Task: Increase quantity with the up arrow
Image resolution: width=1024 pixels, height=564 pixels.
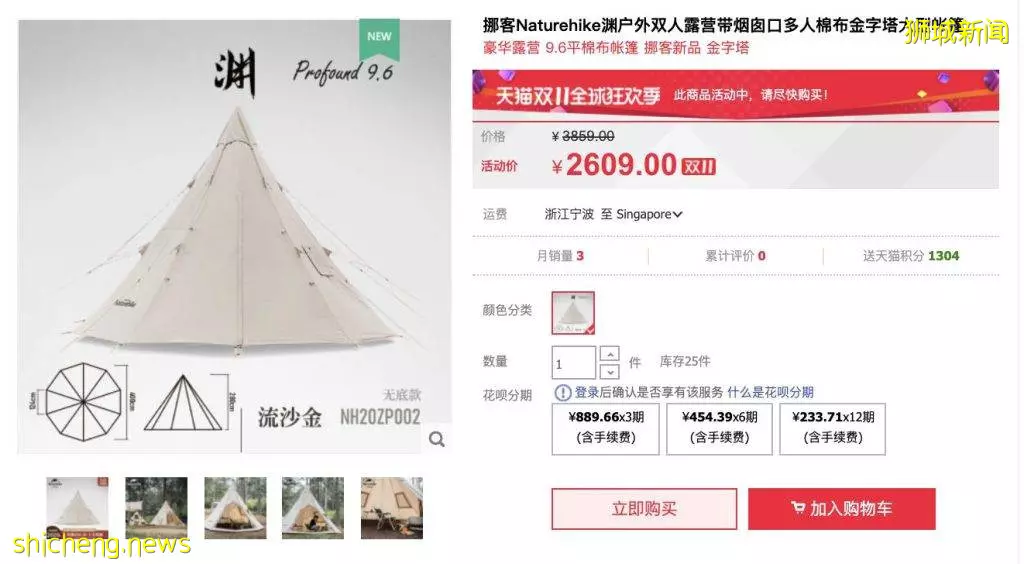Action: 609,354
